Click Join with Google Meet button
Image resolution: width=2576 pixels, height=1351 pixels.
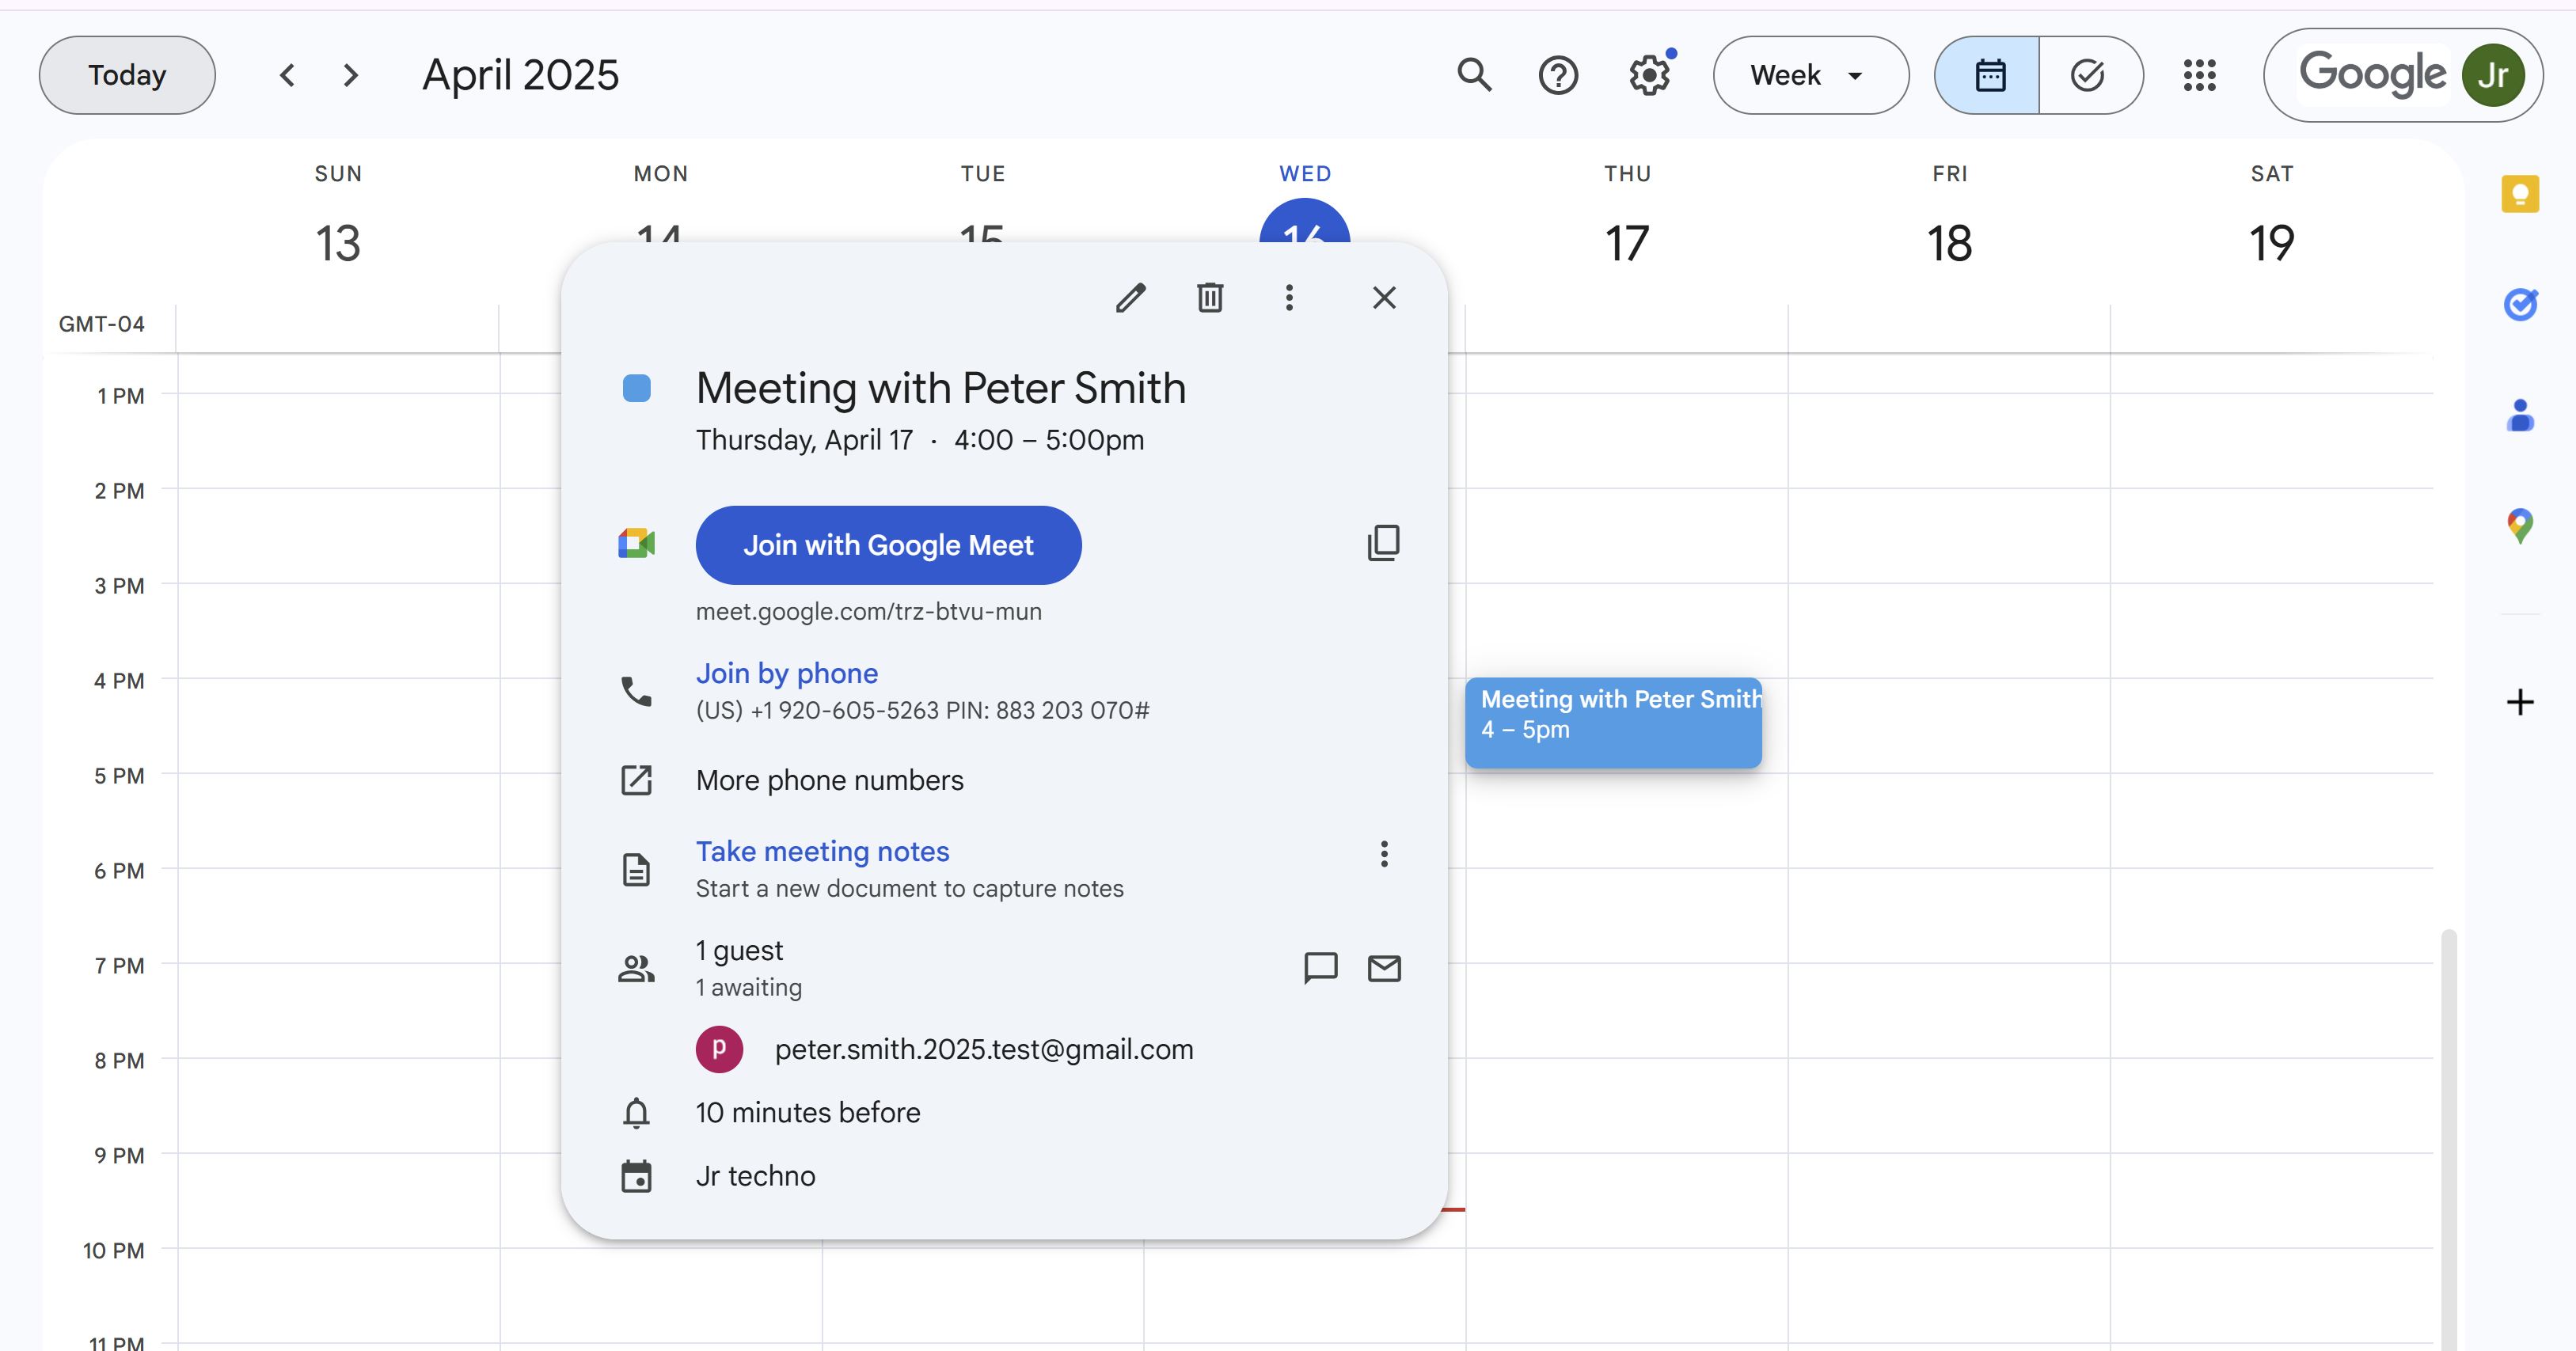tap(888, 545)
